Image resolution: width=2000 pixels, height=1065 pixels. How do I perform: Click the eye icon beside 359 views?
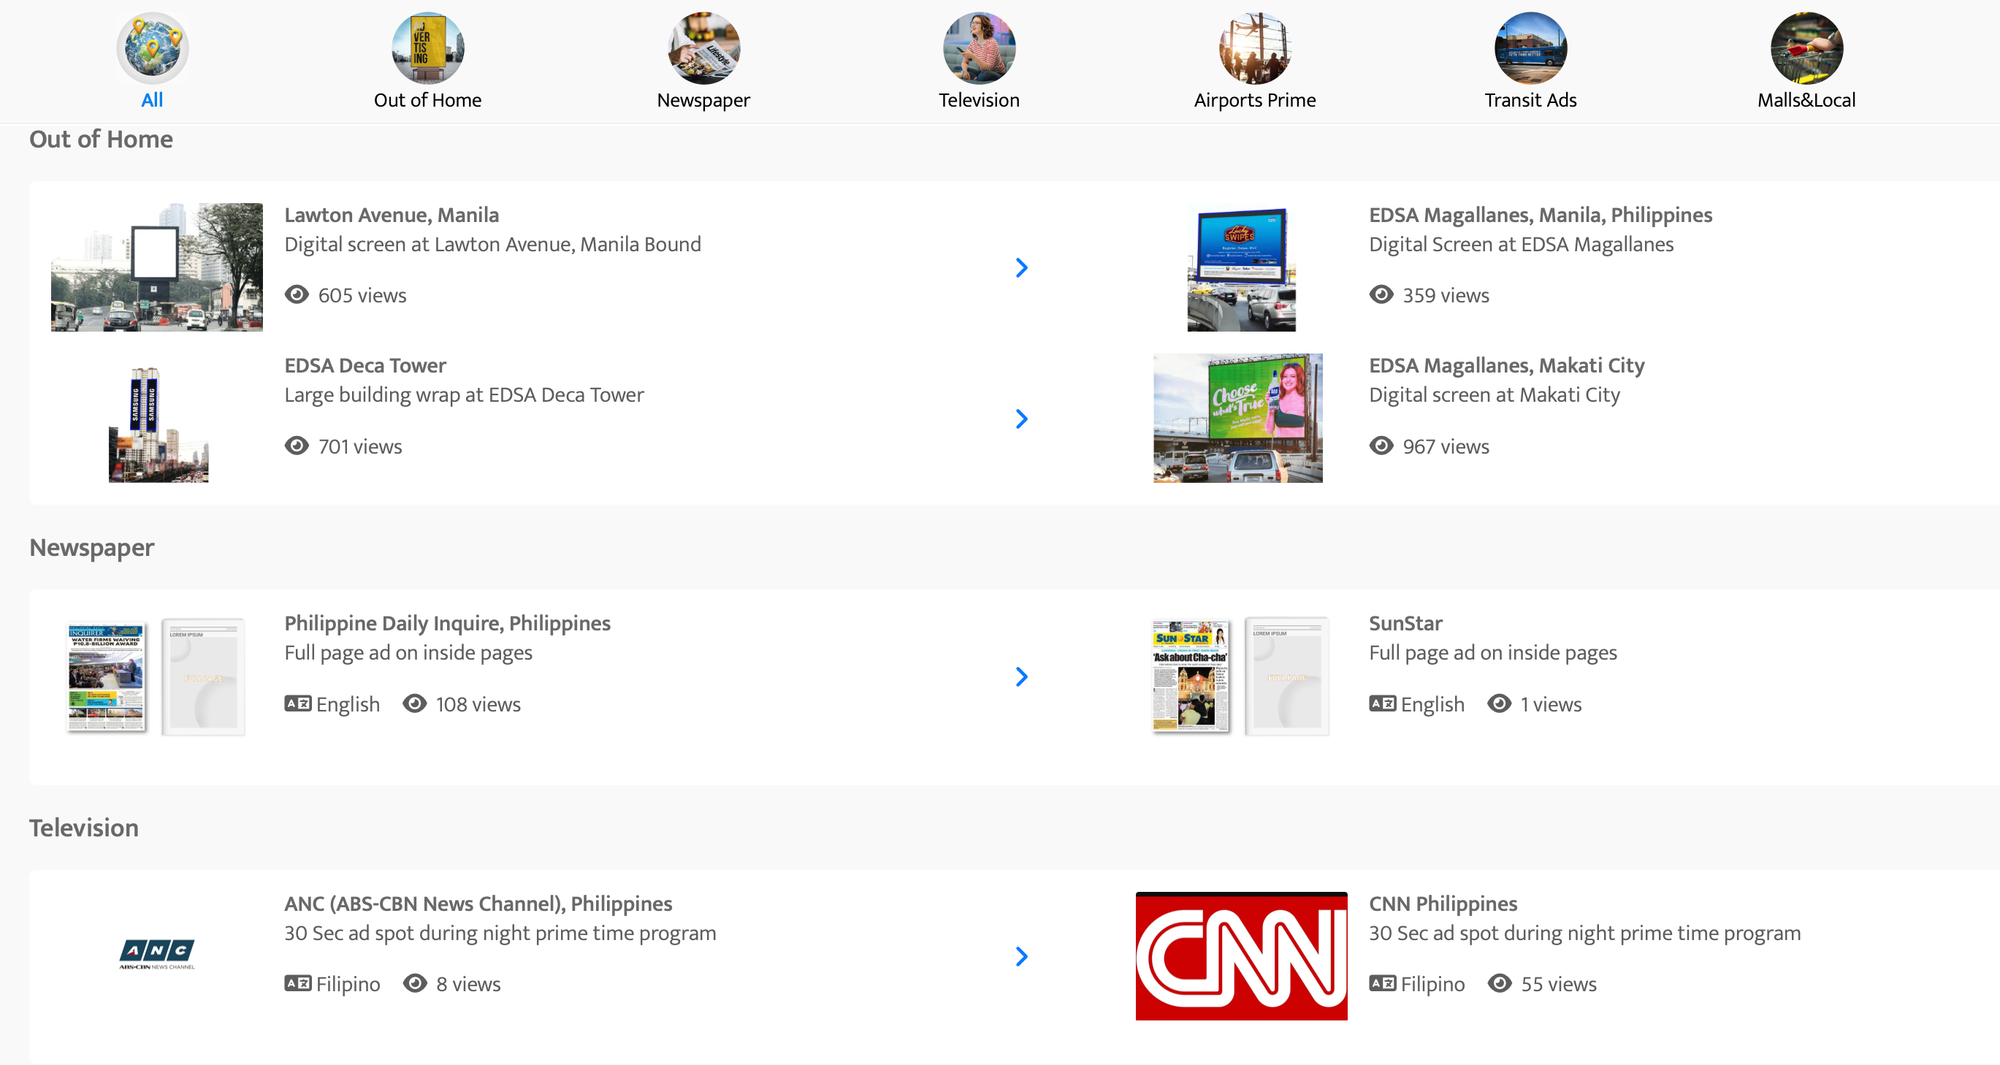[1381, 295]
